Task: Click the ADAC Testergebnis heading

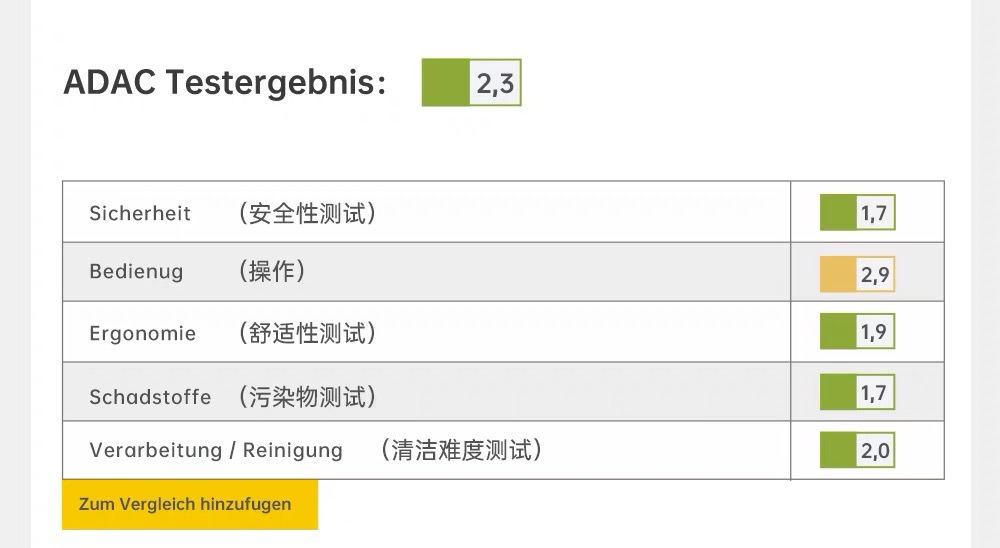Action: pyautogui.click(x=225, y=82)
